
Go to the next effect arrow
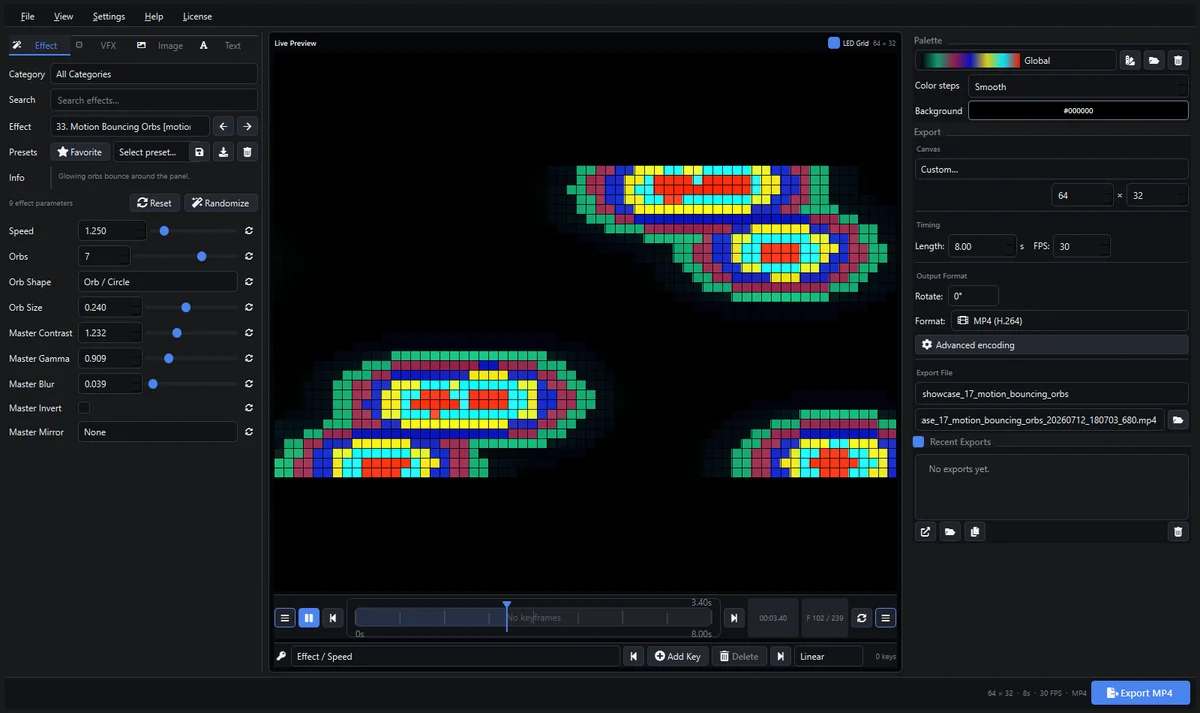pos(247,126)
